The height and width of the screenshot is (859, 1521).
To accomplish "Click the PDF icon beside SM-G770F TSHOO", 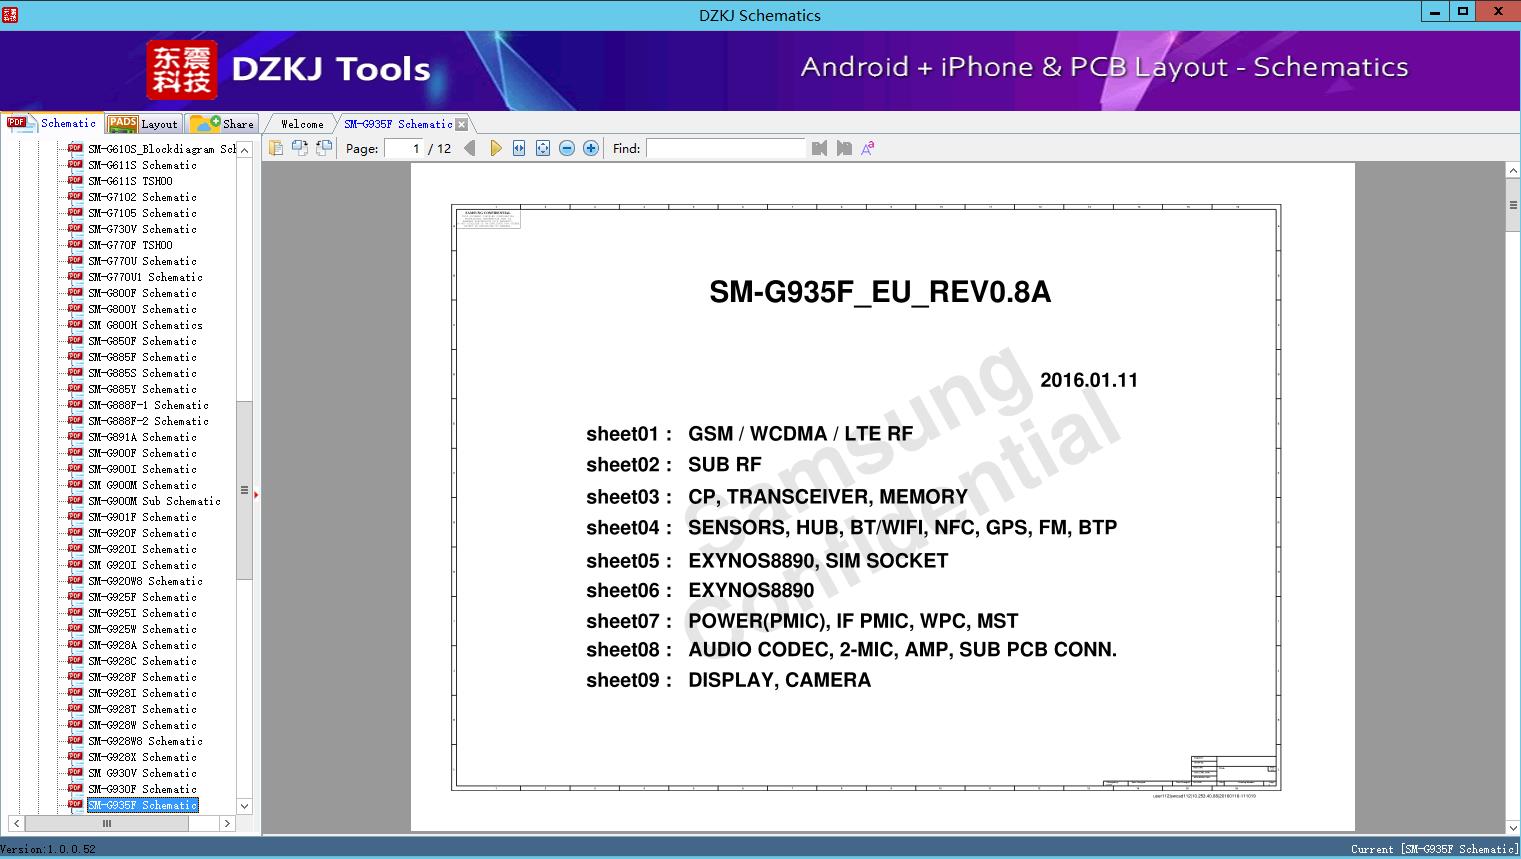I will coord(75,244).
